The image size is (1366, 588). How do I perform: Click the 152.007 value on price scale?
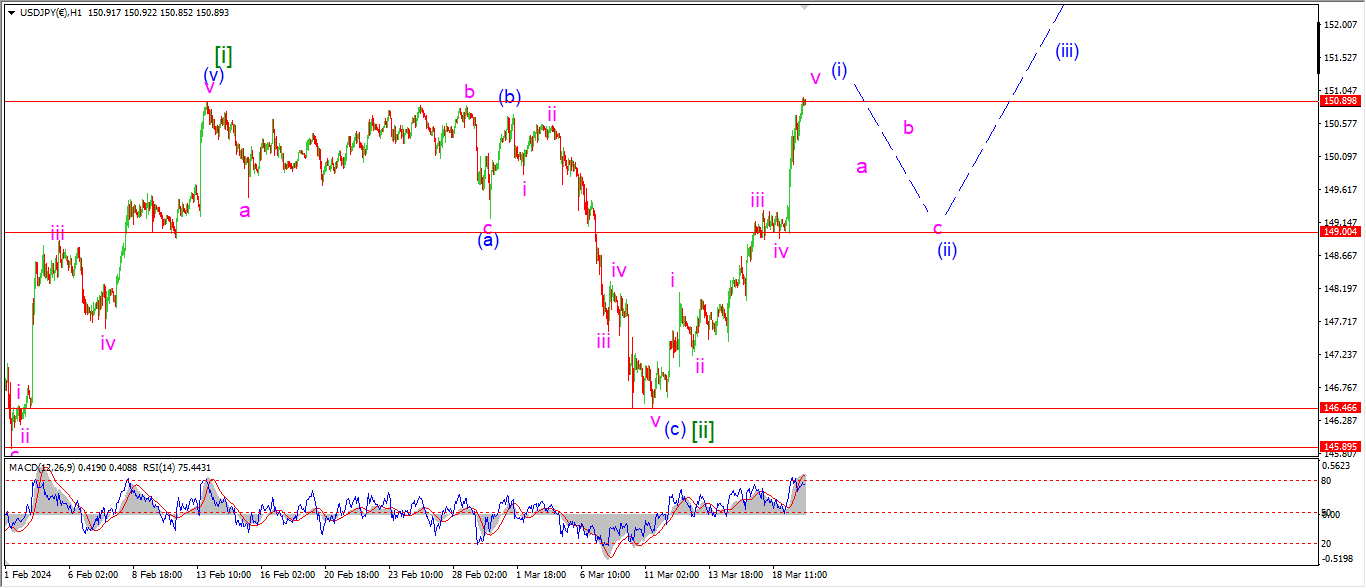[x=1339, y=25]
